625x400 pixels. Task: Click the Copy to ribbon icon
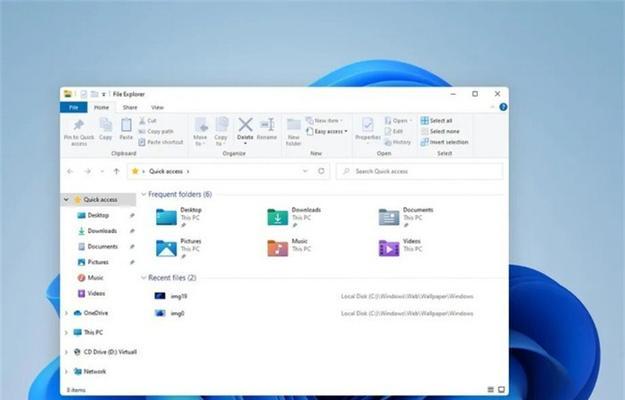click(222, 125)
